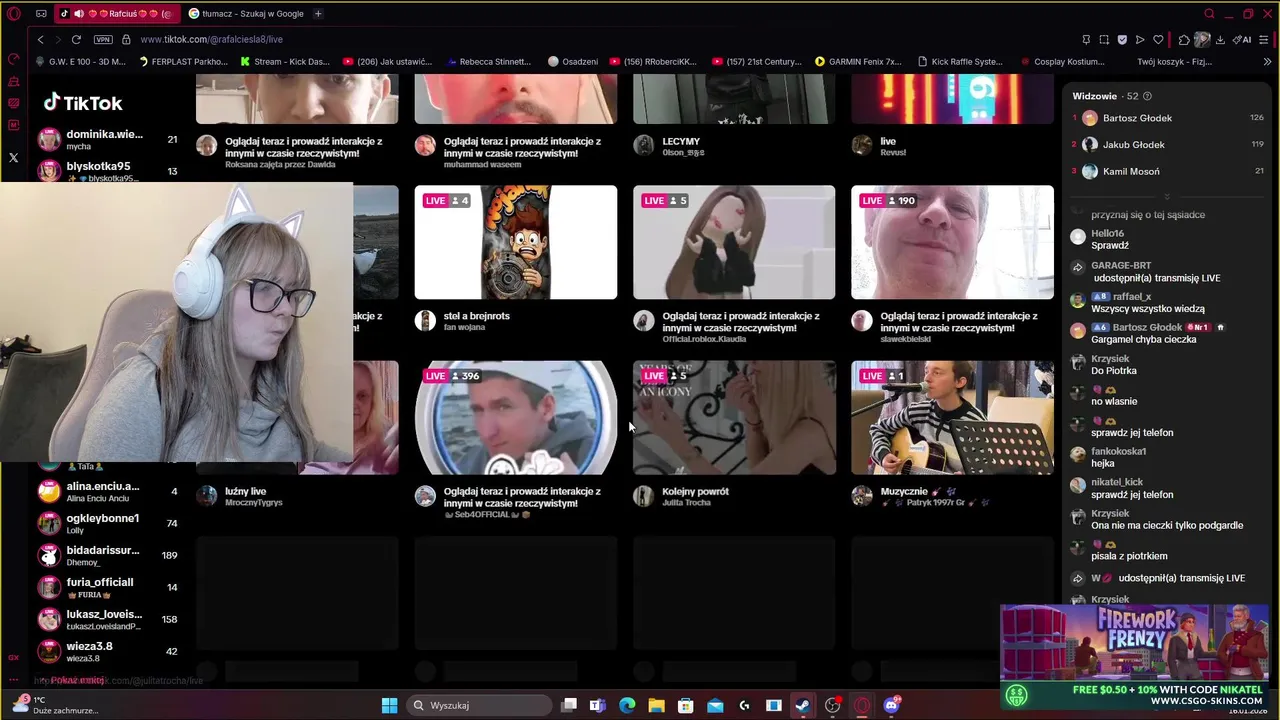Open the 'GARMIN Fenix 7x...' bookmark
The image size is (1280, 720).
(x=858, y=61)
